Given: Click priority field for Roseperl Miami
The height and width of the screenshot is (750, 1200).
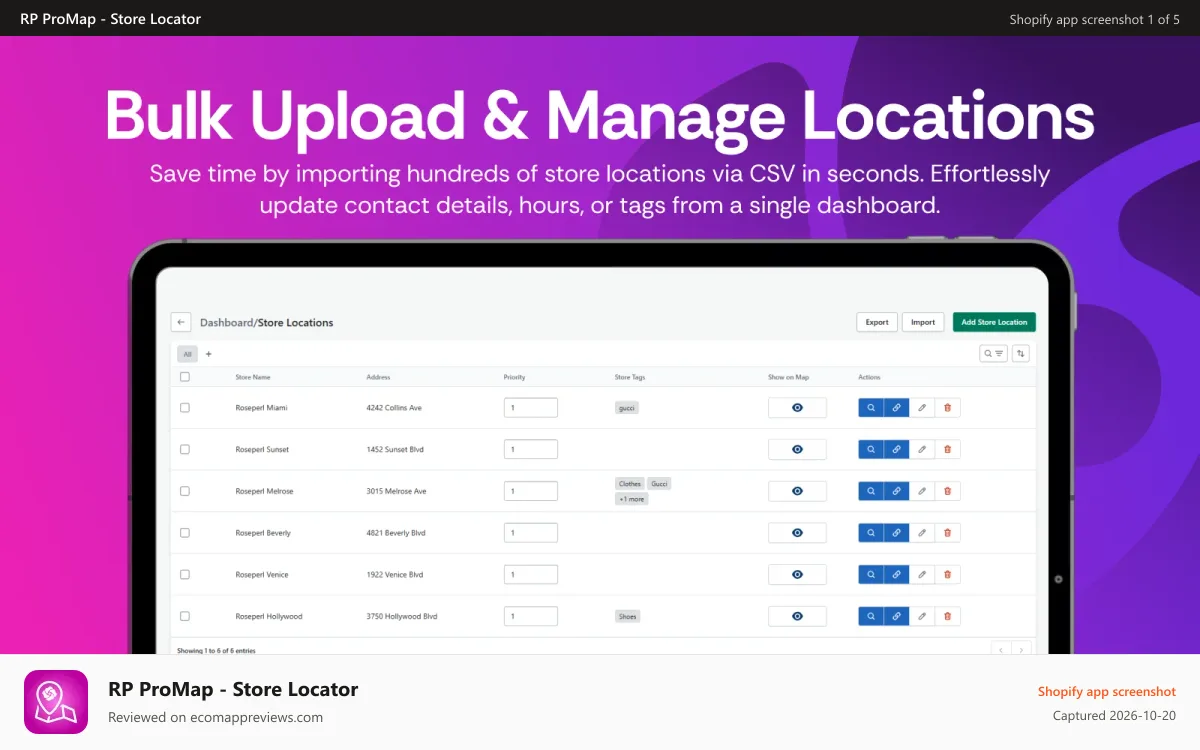Looking at the screenshot, I should pos(531,408).
